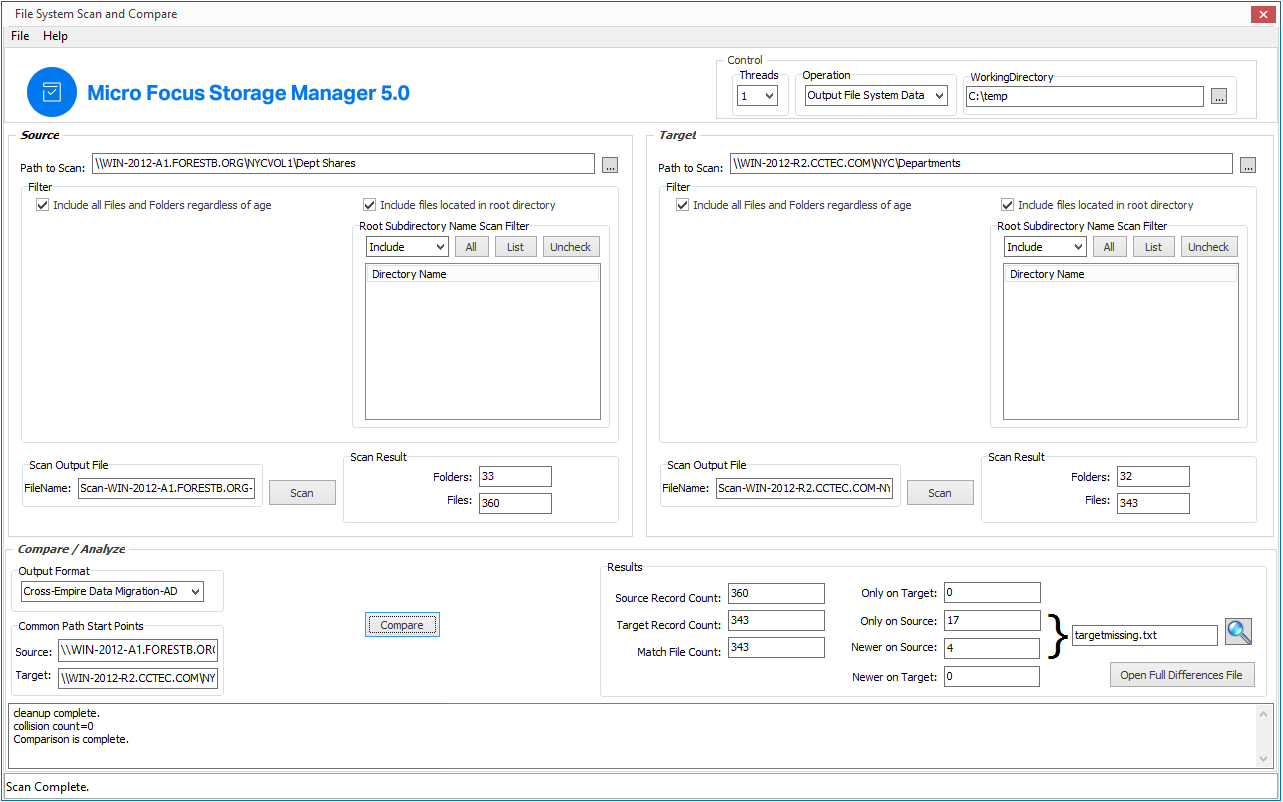This screenshot has height=802, width=1283.
Task: Click the Target Path to Scan field
Action: click(x=980, y=164)
